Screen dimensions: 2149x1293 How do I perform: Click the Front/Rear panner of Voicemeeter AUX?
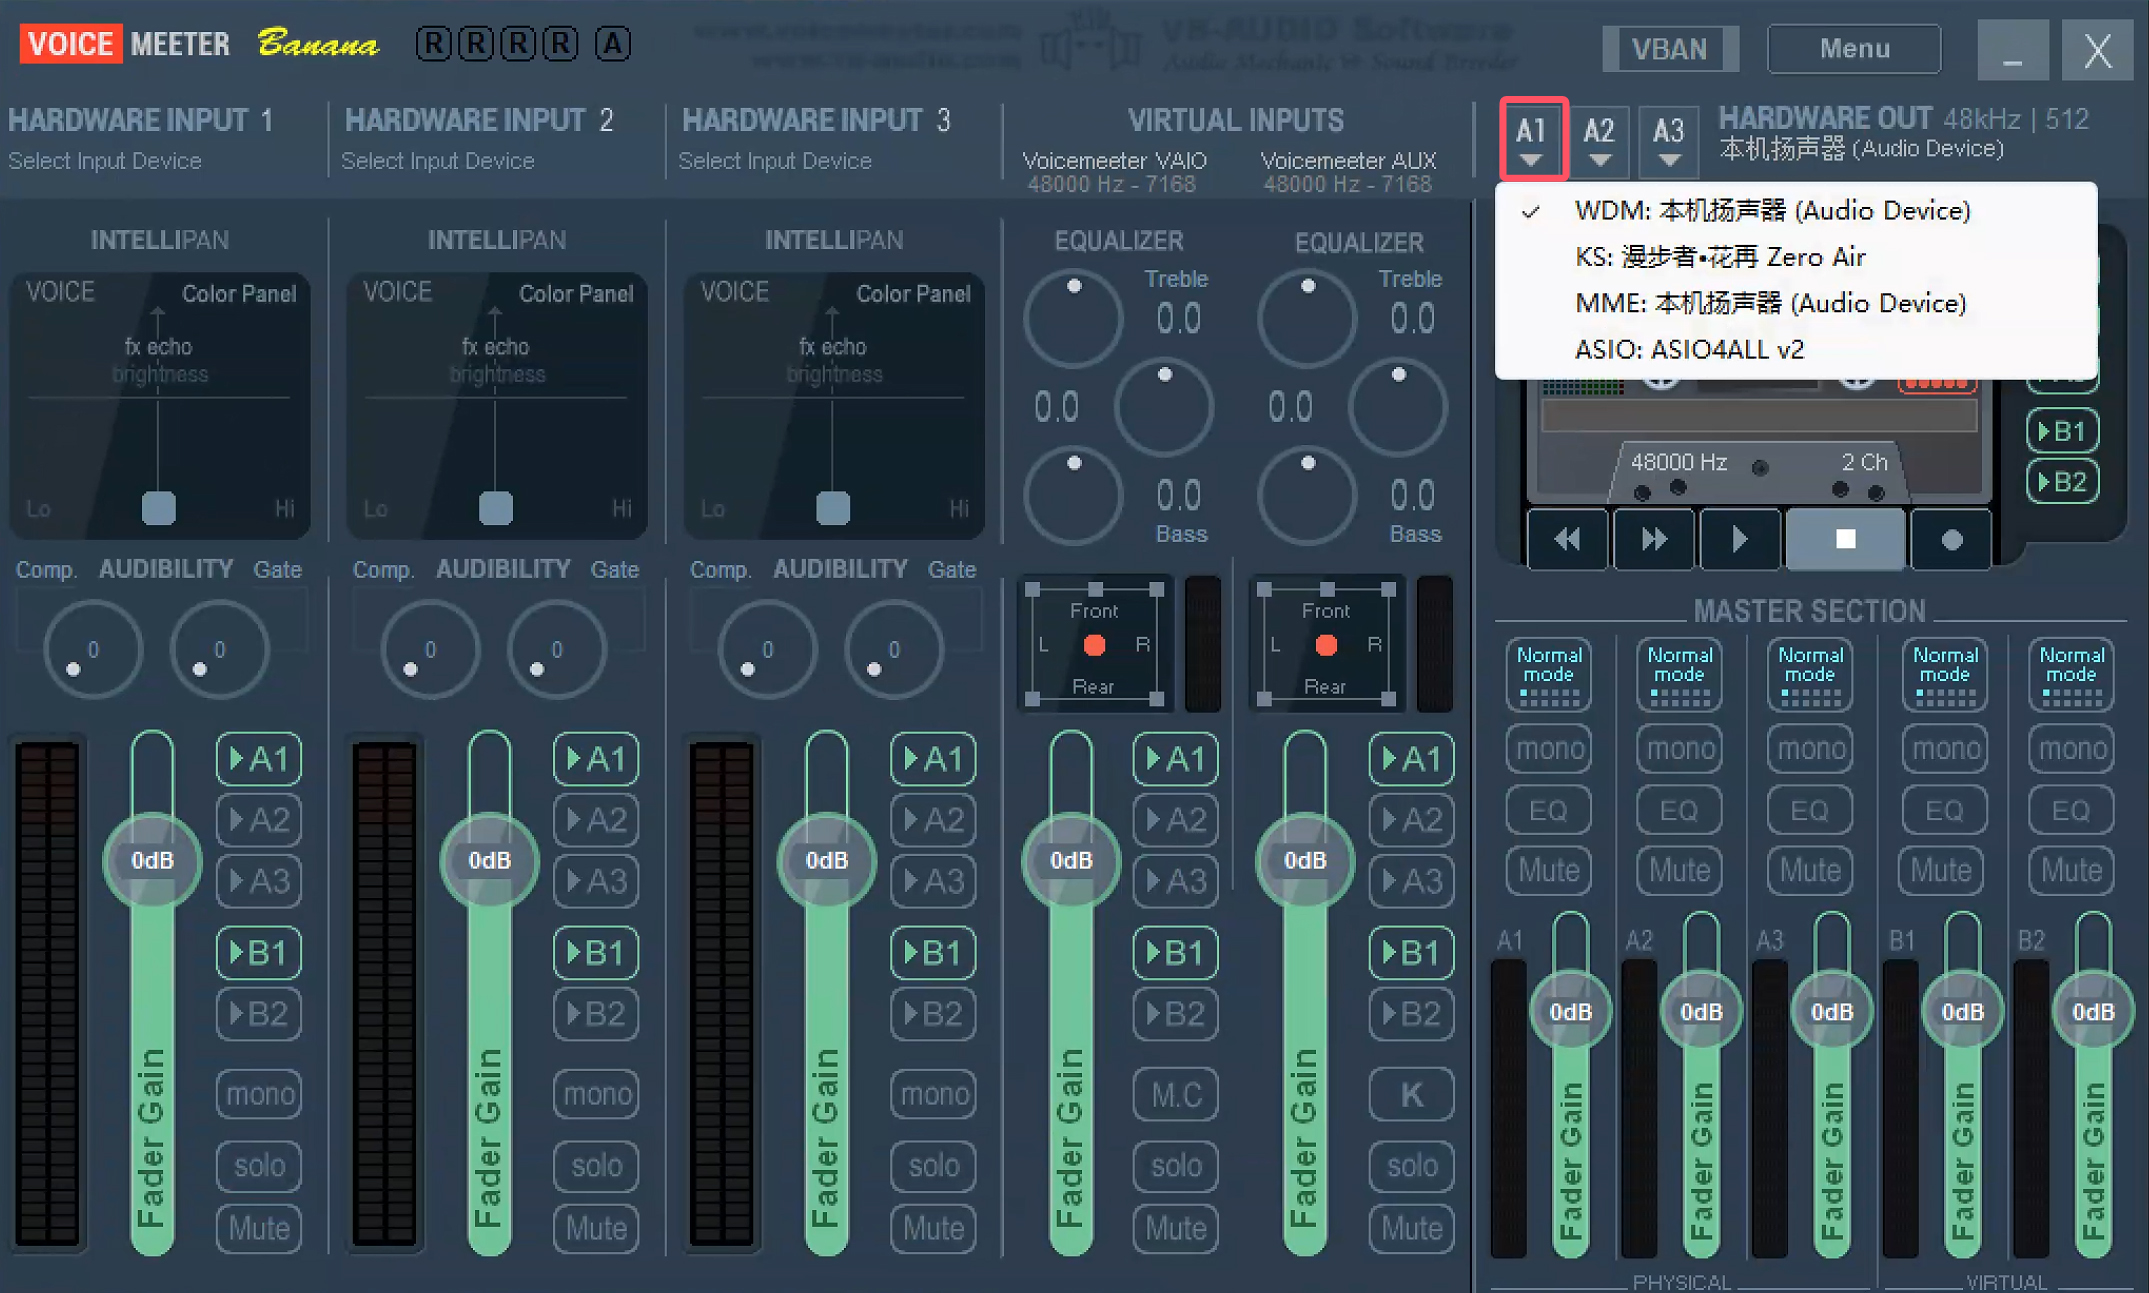pos(1326,645)
